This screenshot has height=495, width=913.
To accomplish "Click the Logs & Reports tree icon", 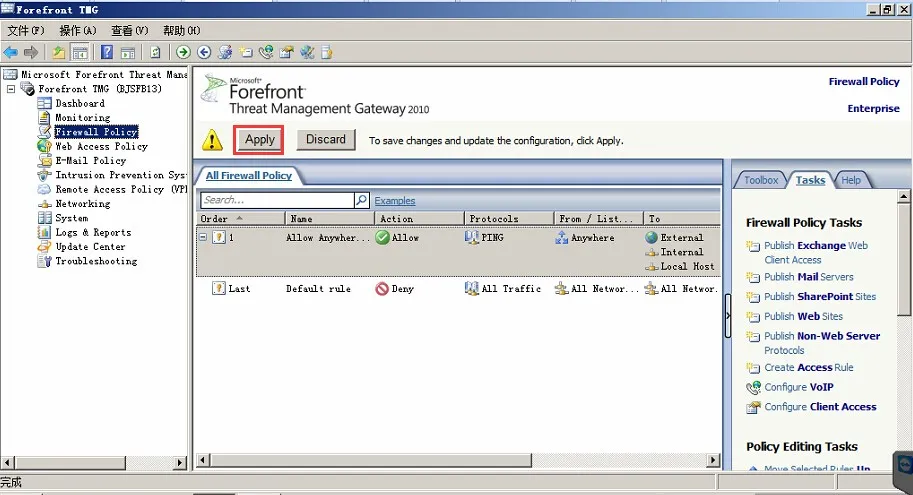I will (x=44, y=232).
